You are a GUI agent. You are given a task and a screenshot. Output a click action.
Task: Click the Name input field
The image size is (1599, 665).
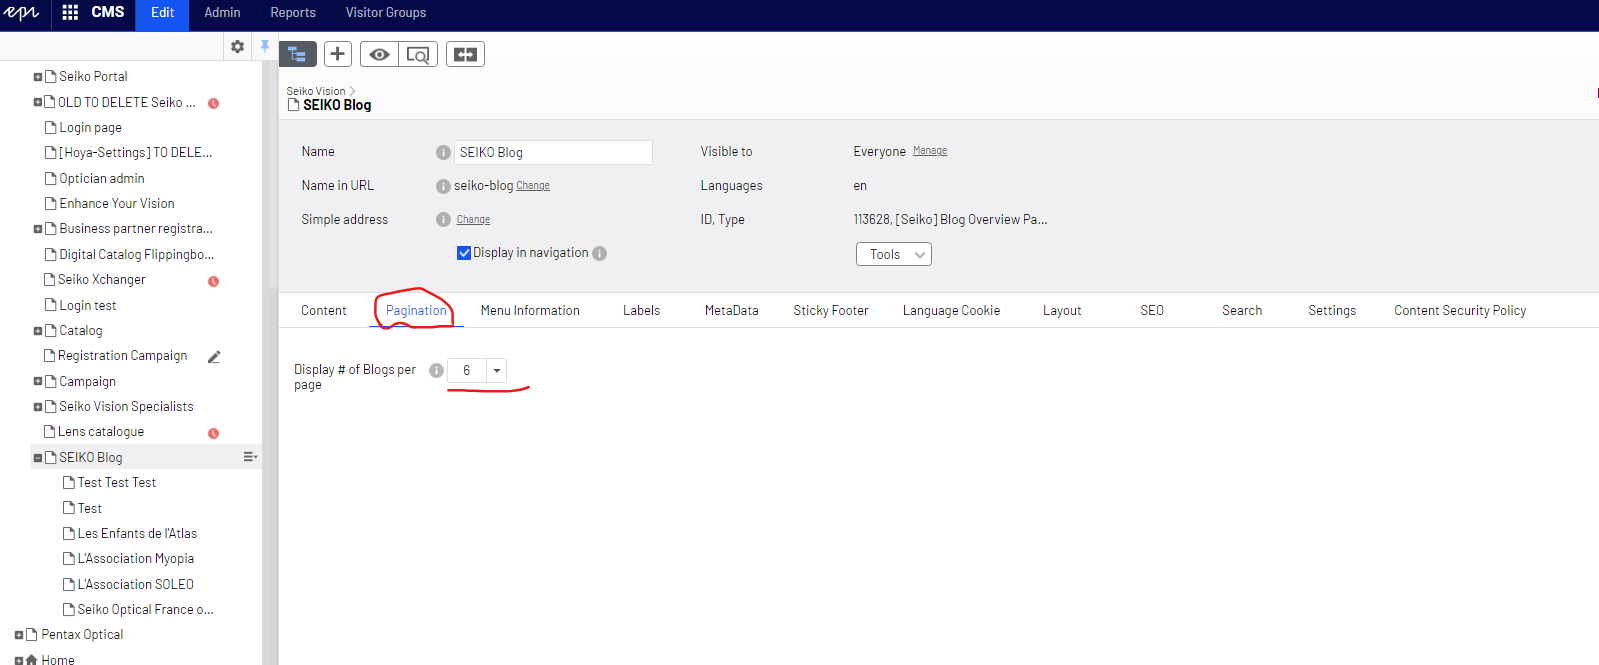pyautogui.click(x=553, y=152)
